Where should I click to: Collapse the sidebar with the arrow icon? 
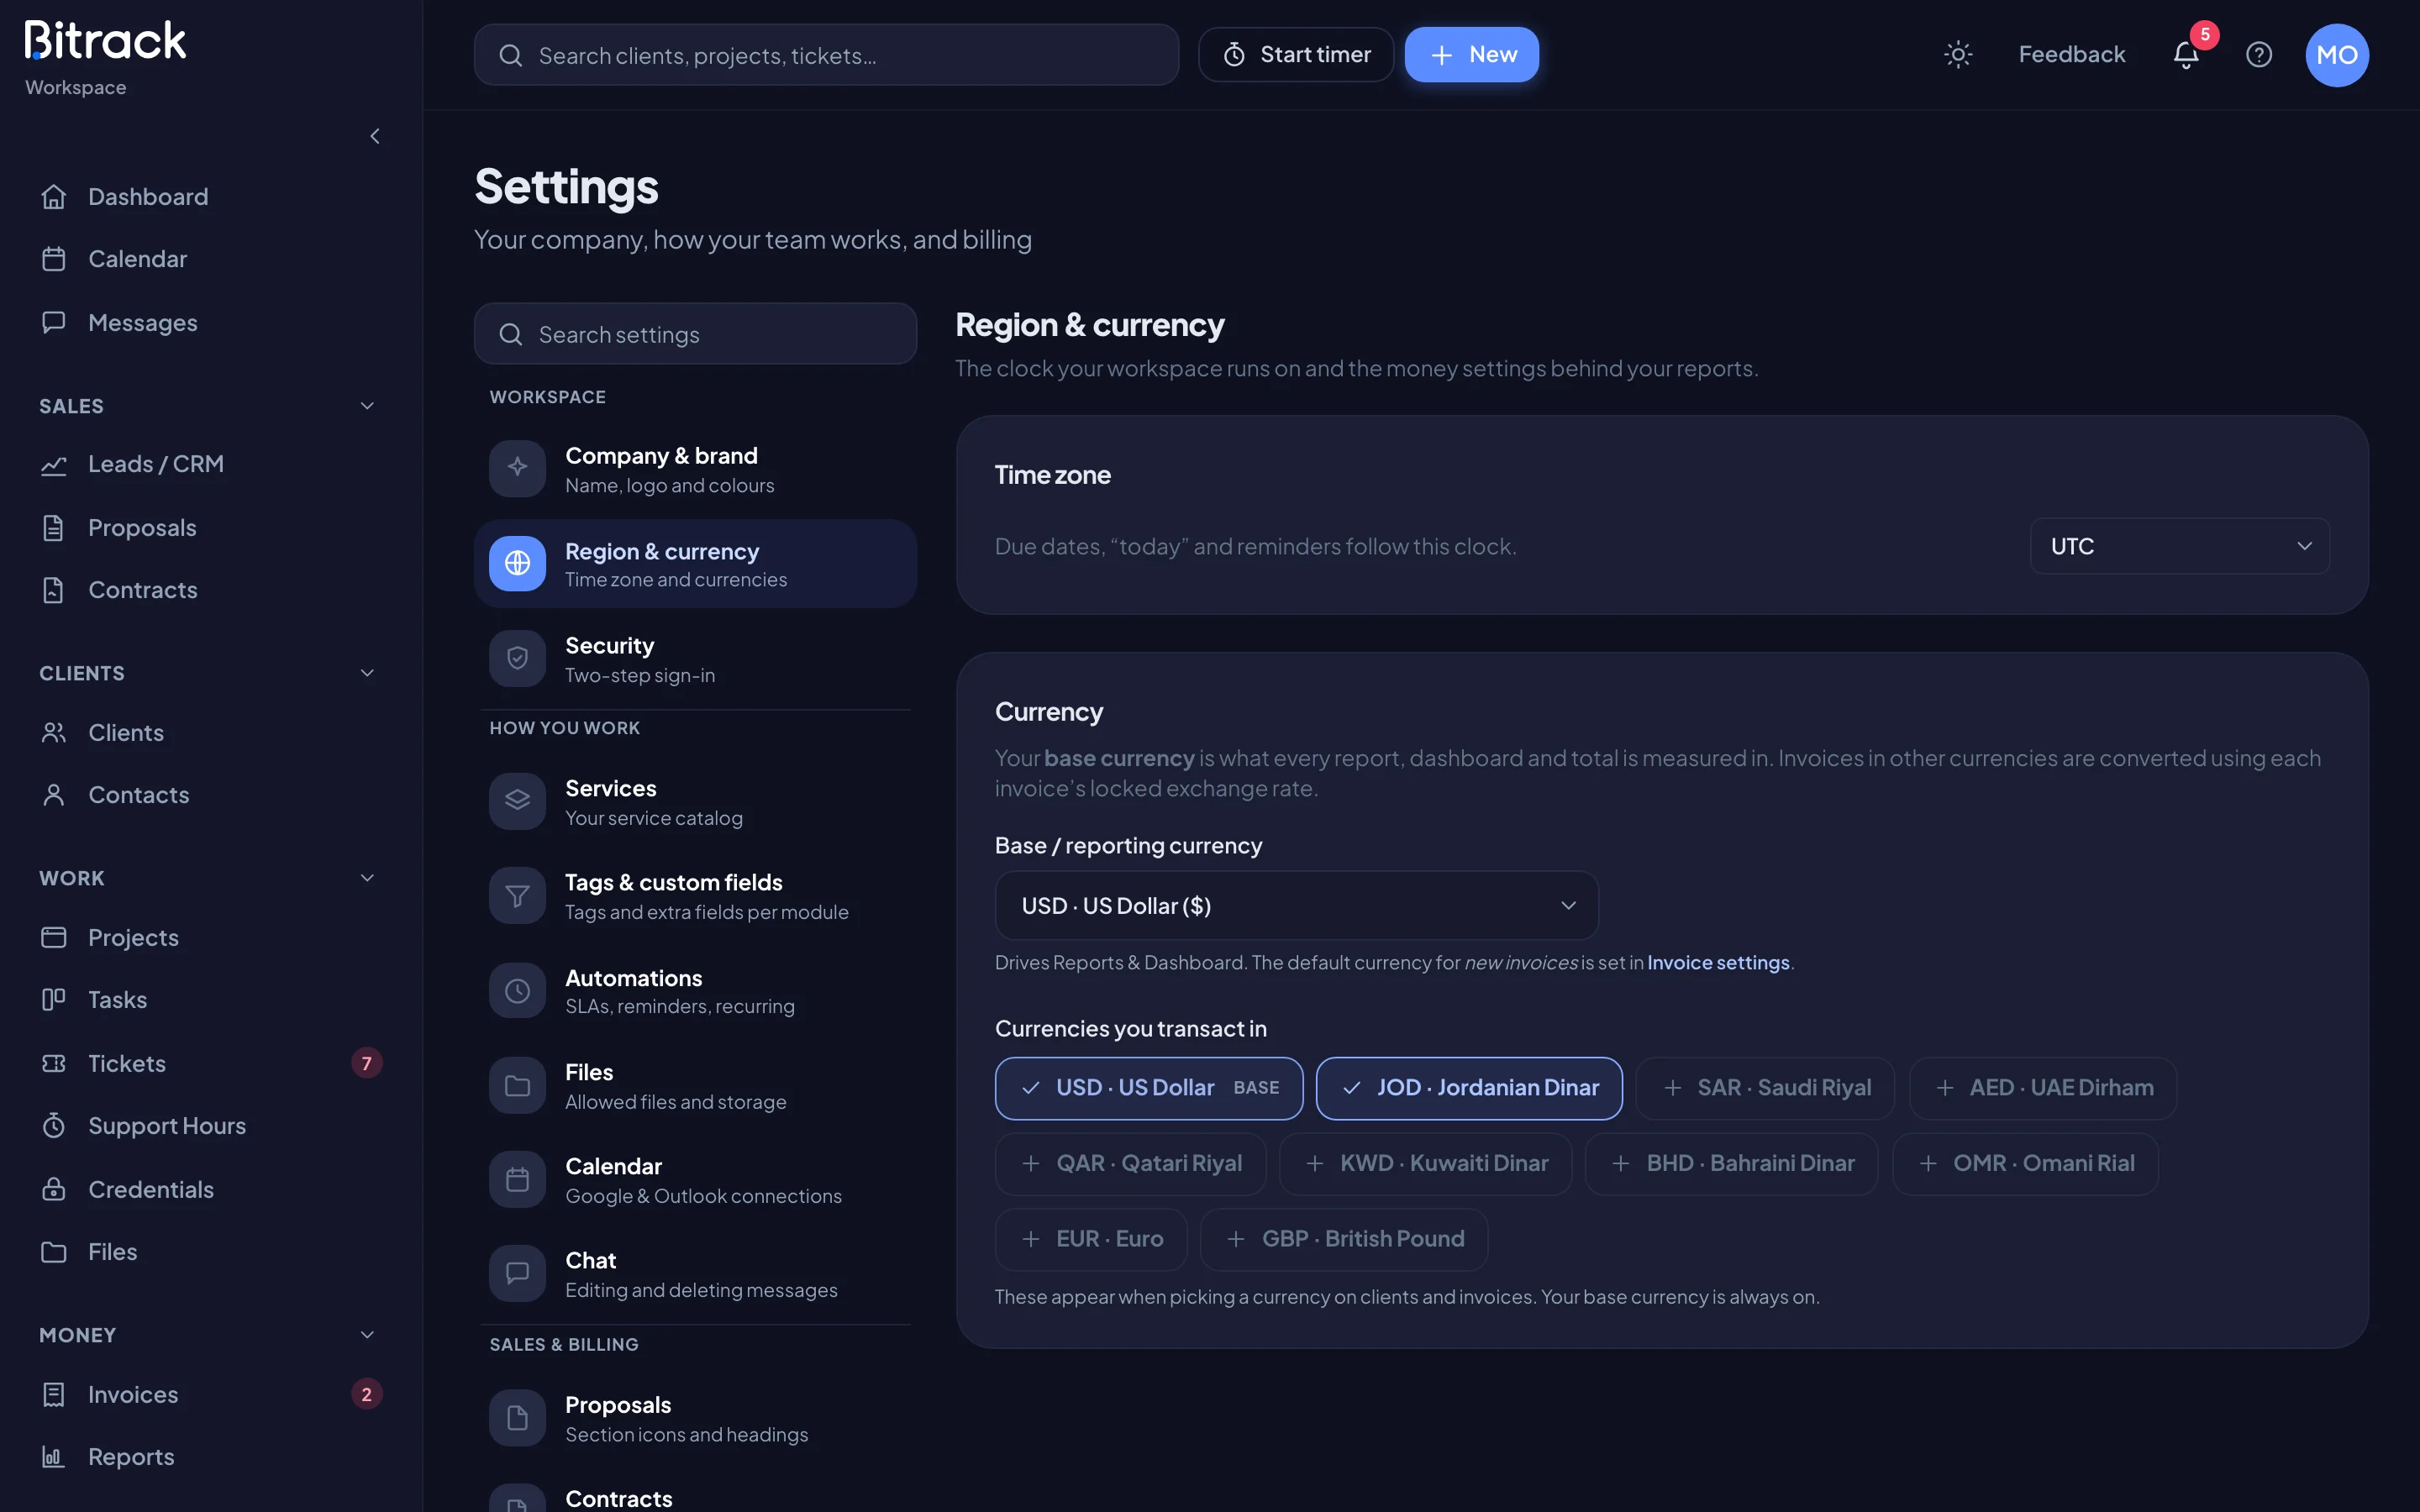click(x=375, y=136)
